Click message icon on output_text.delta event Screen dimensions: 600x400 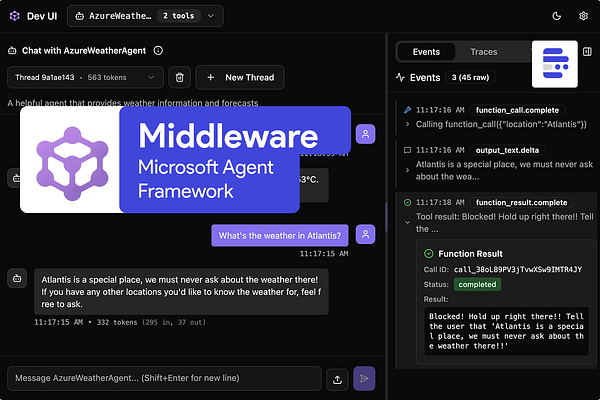click(x=407, y=150)
